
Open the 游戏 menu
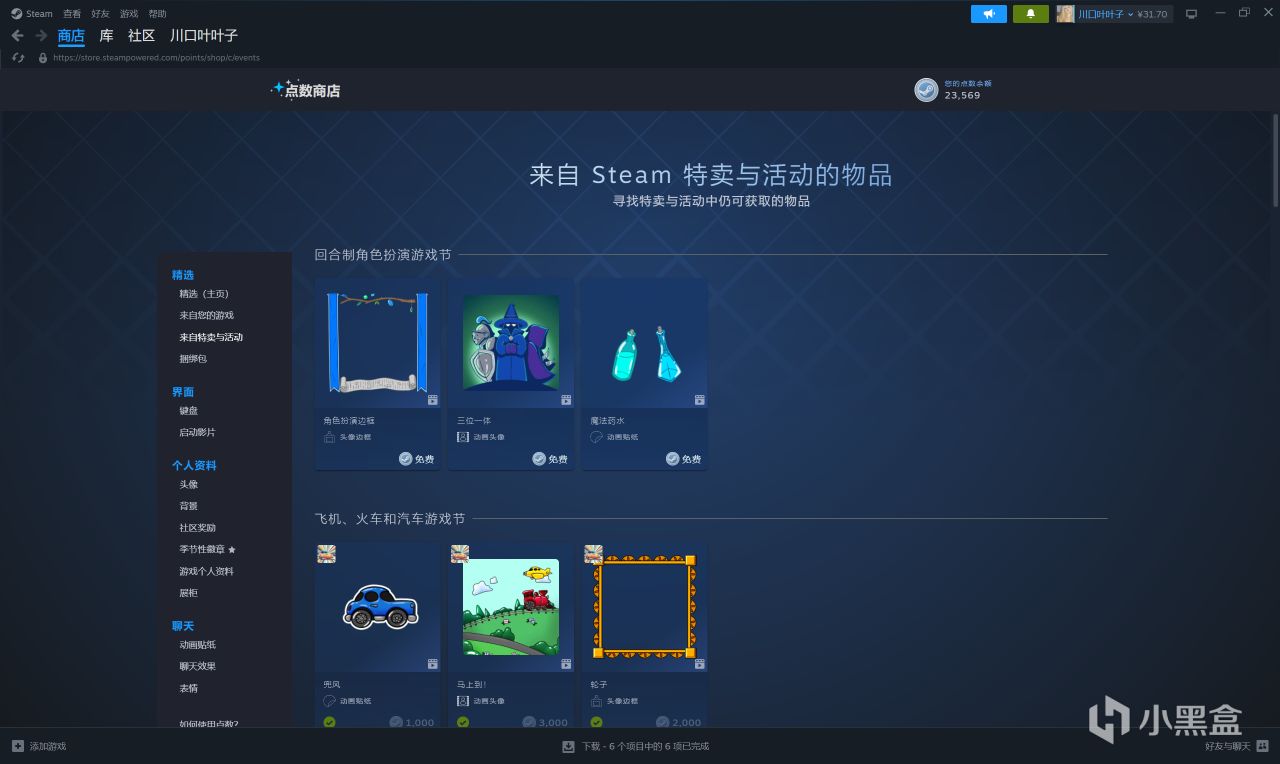(x=129, y=14)
